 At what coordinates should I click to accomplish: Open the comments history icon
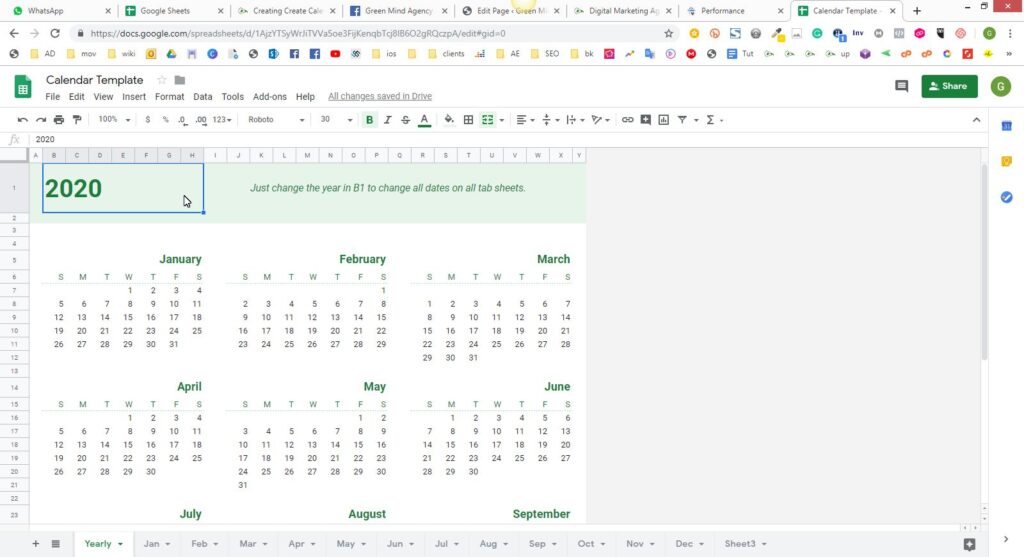[x=901, y=86]
